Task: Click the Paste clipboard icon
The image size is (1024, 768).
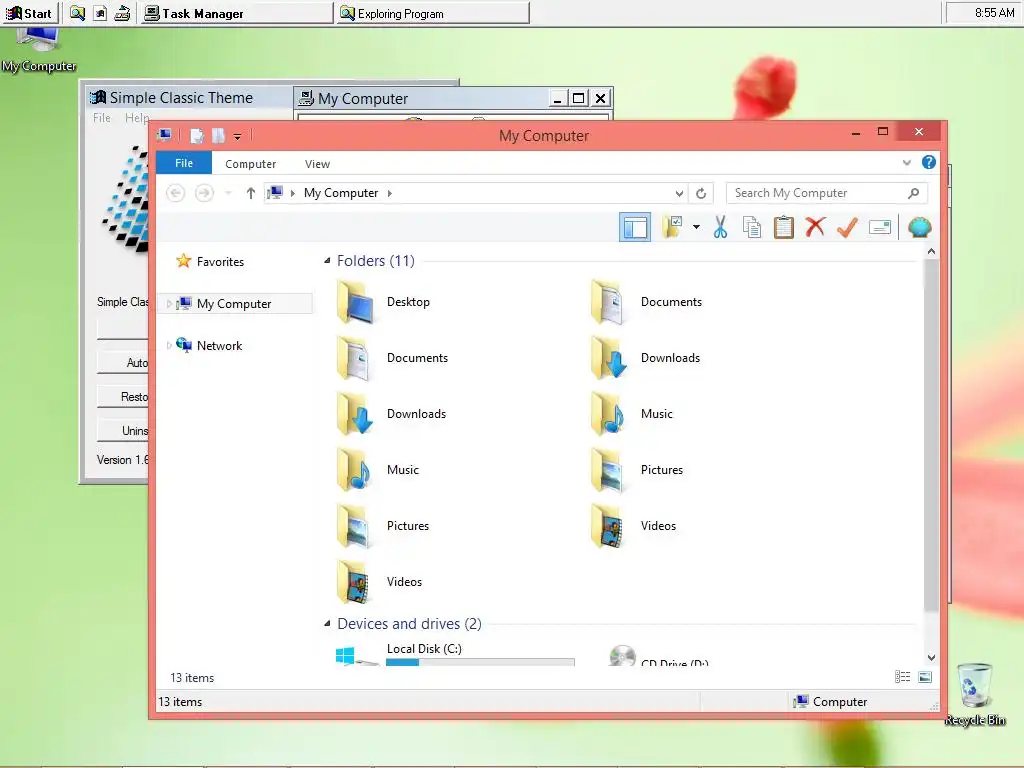Action: tap(784, 227)
